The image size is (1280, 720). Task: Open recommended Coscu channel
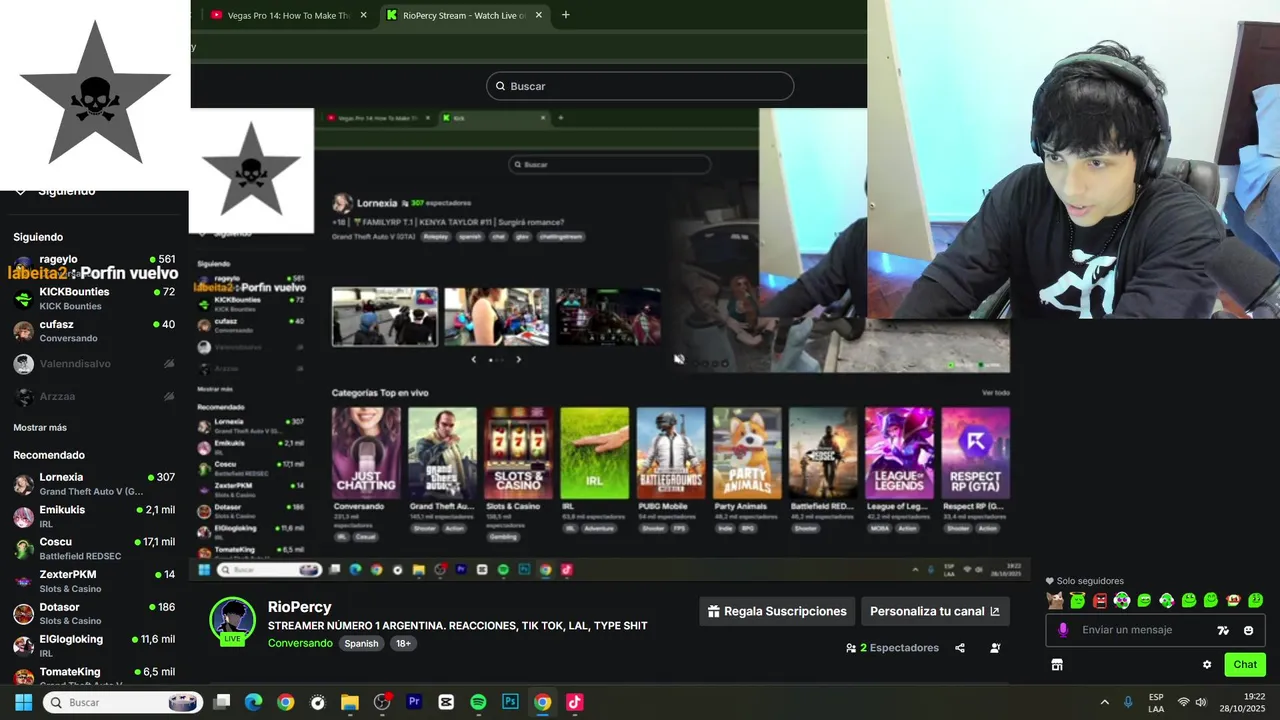pos(94,548)
